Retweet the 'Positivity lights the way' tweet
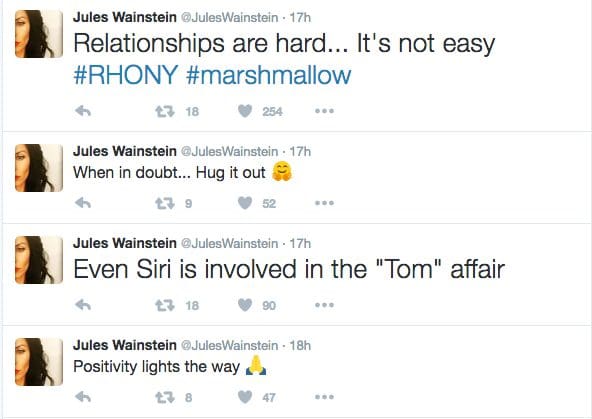 [165, 397]
